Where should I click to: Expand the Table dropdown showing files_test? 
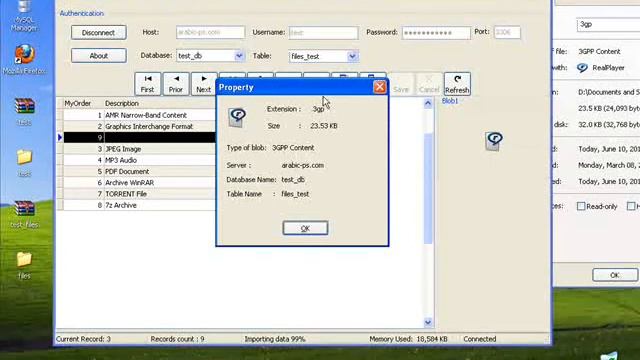(352, 56)
